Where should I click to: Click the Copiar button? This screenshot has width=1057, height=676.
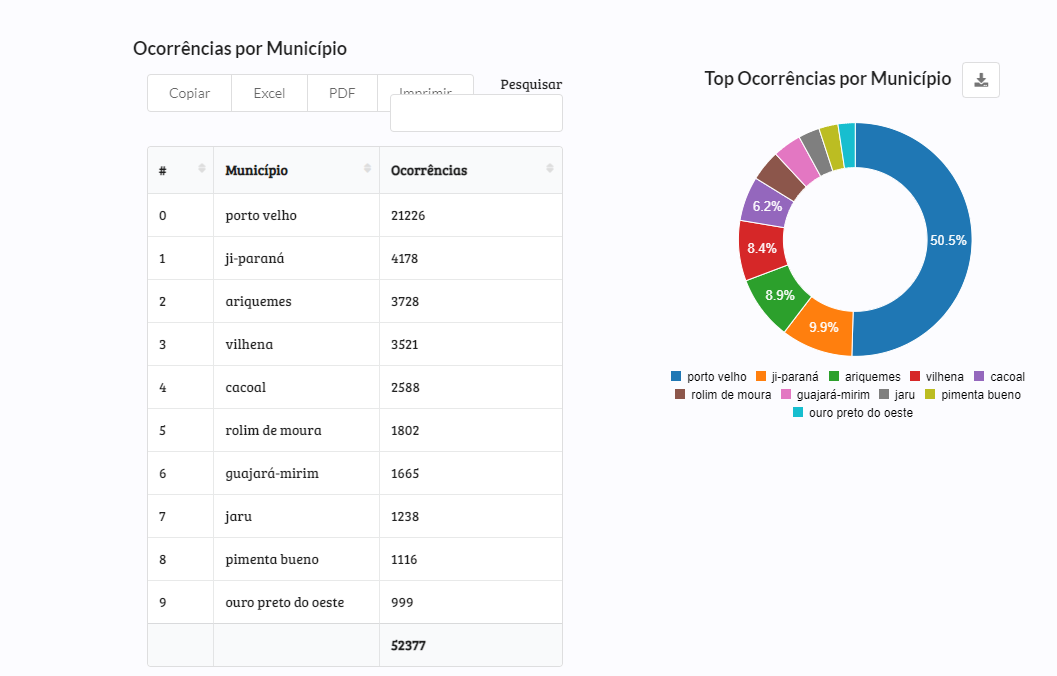[x=189, y=93]
